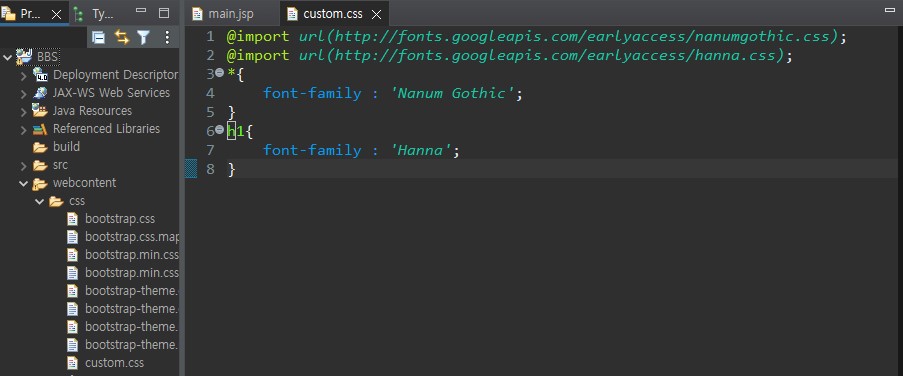Click the Deployment Descriptor icon
This screenshot has width=903, height=376.
tap(40, 75)
